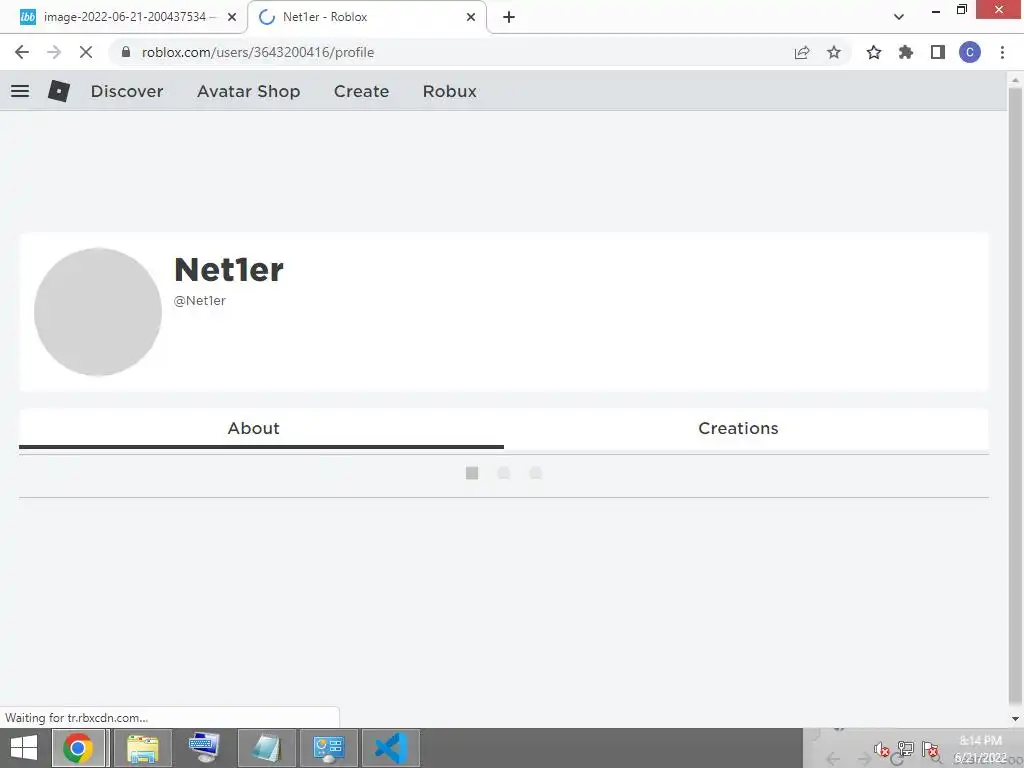Open the Chrome profile avatar C
This screenshot has width=1024, height=768.
[970, 52]
